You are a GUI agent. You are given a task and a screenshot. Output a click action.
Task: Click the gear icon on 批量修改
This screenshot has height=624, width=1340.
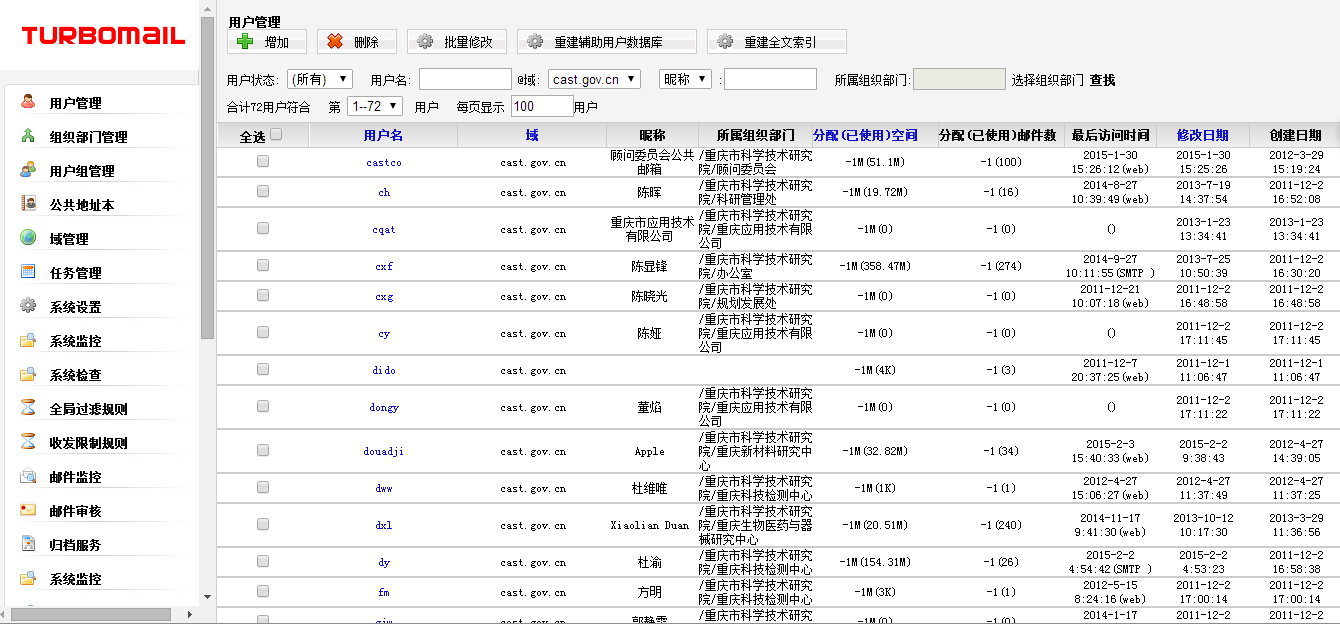[425, 42]
